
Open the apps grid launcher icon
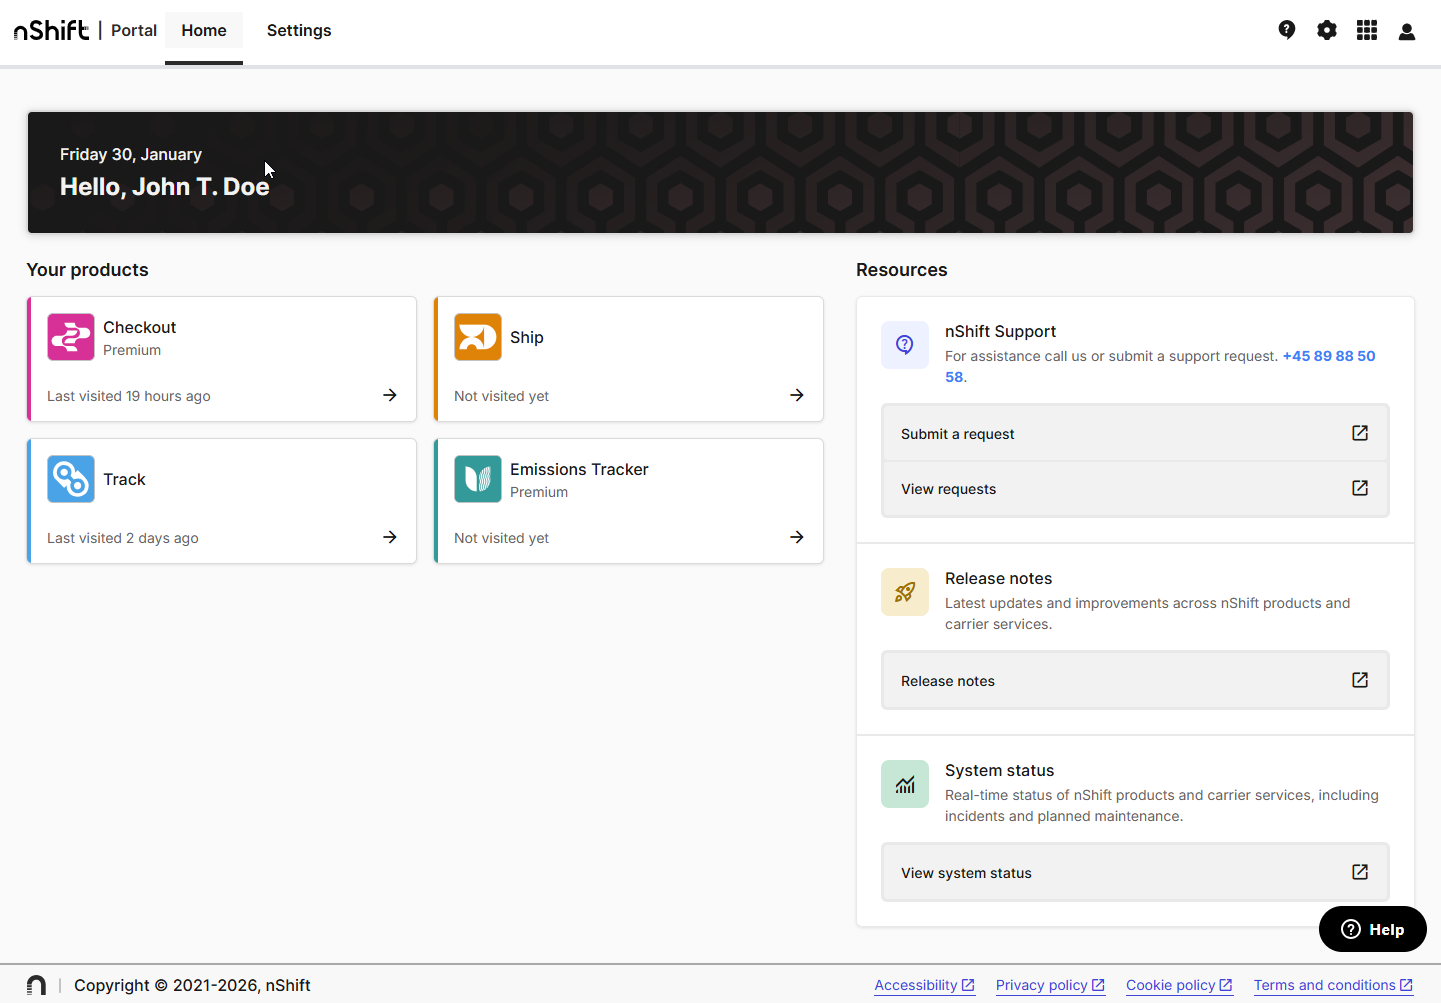coord(1367,30)
